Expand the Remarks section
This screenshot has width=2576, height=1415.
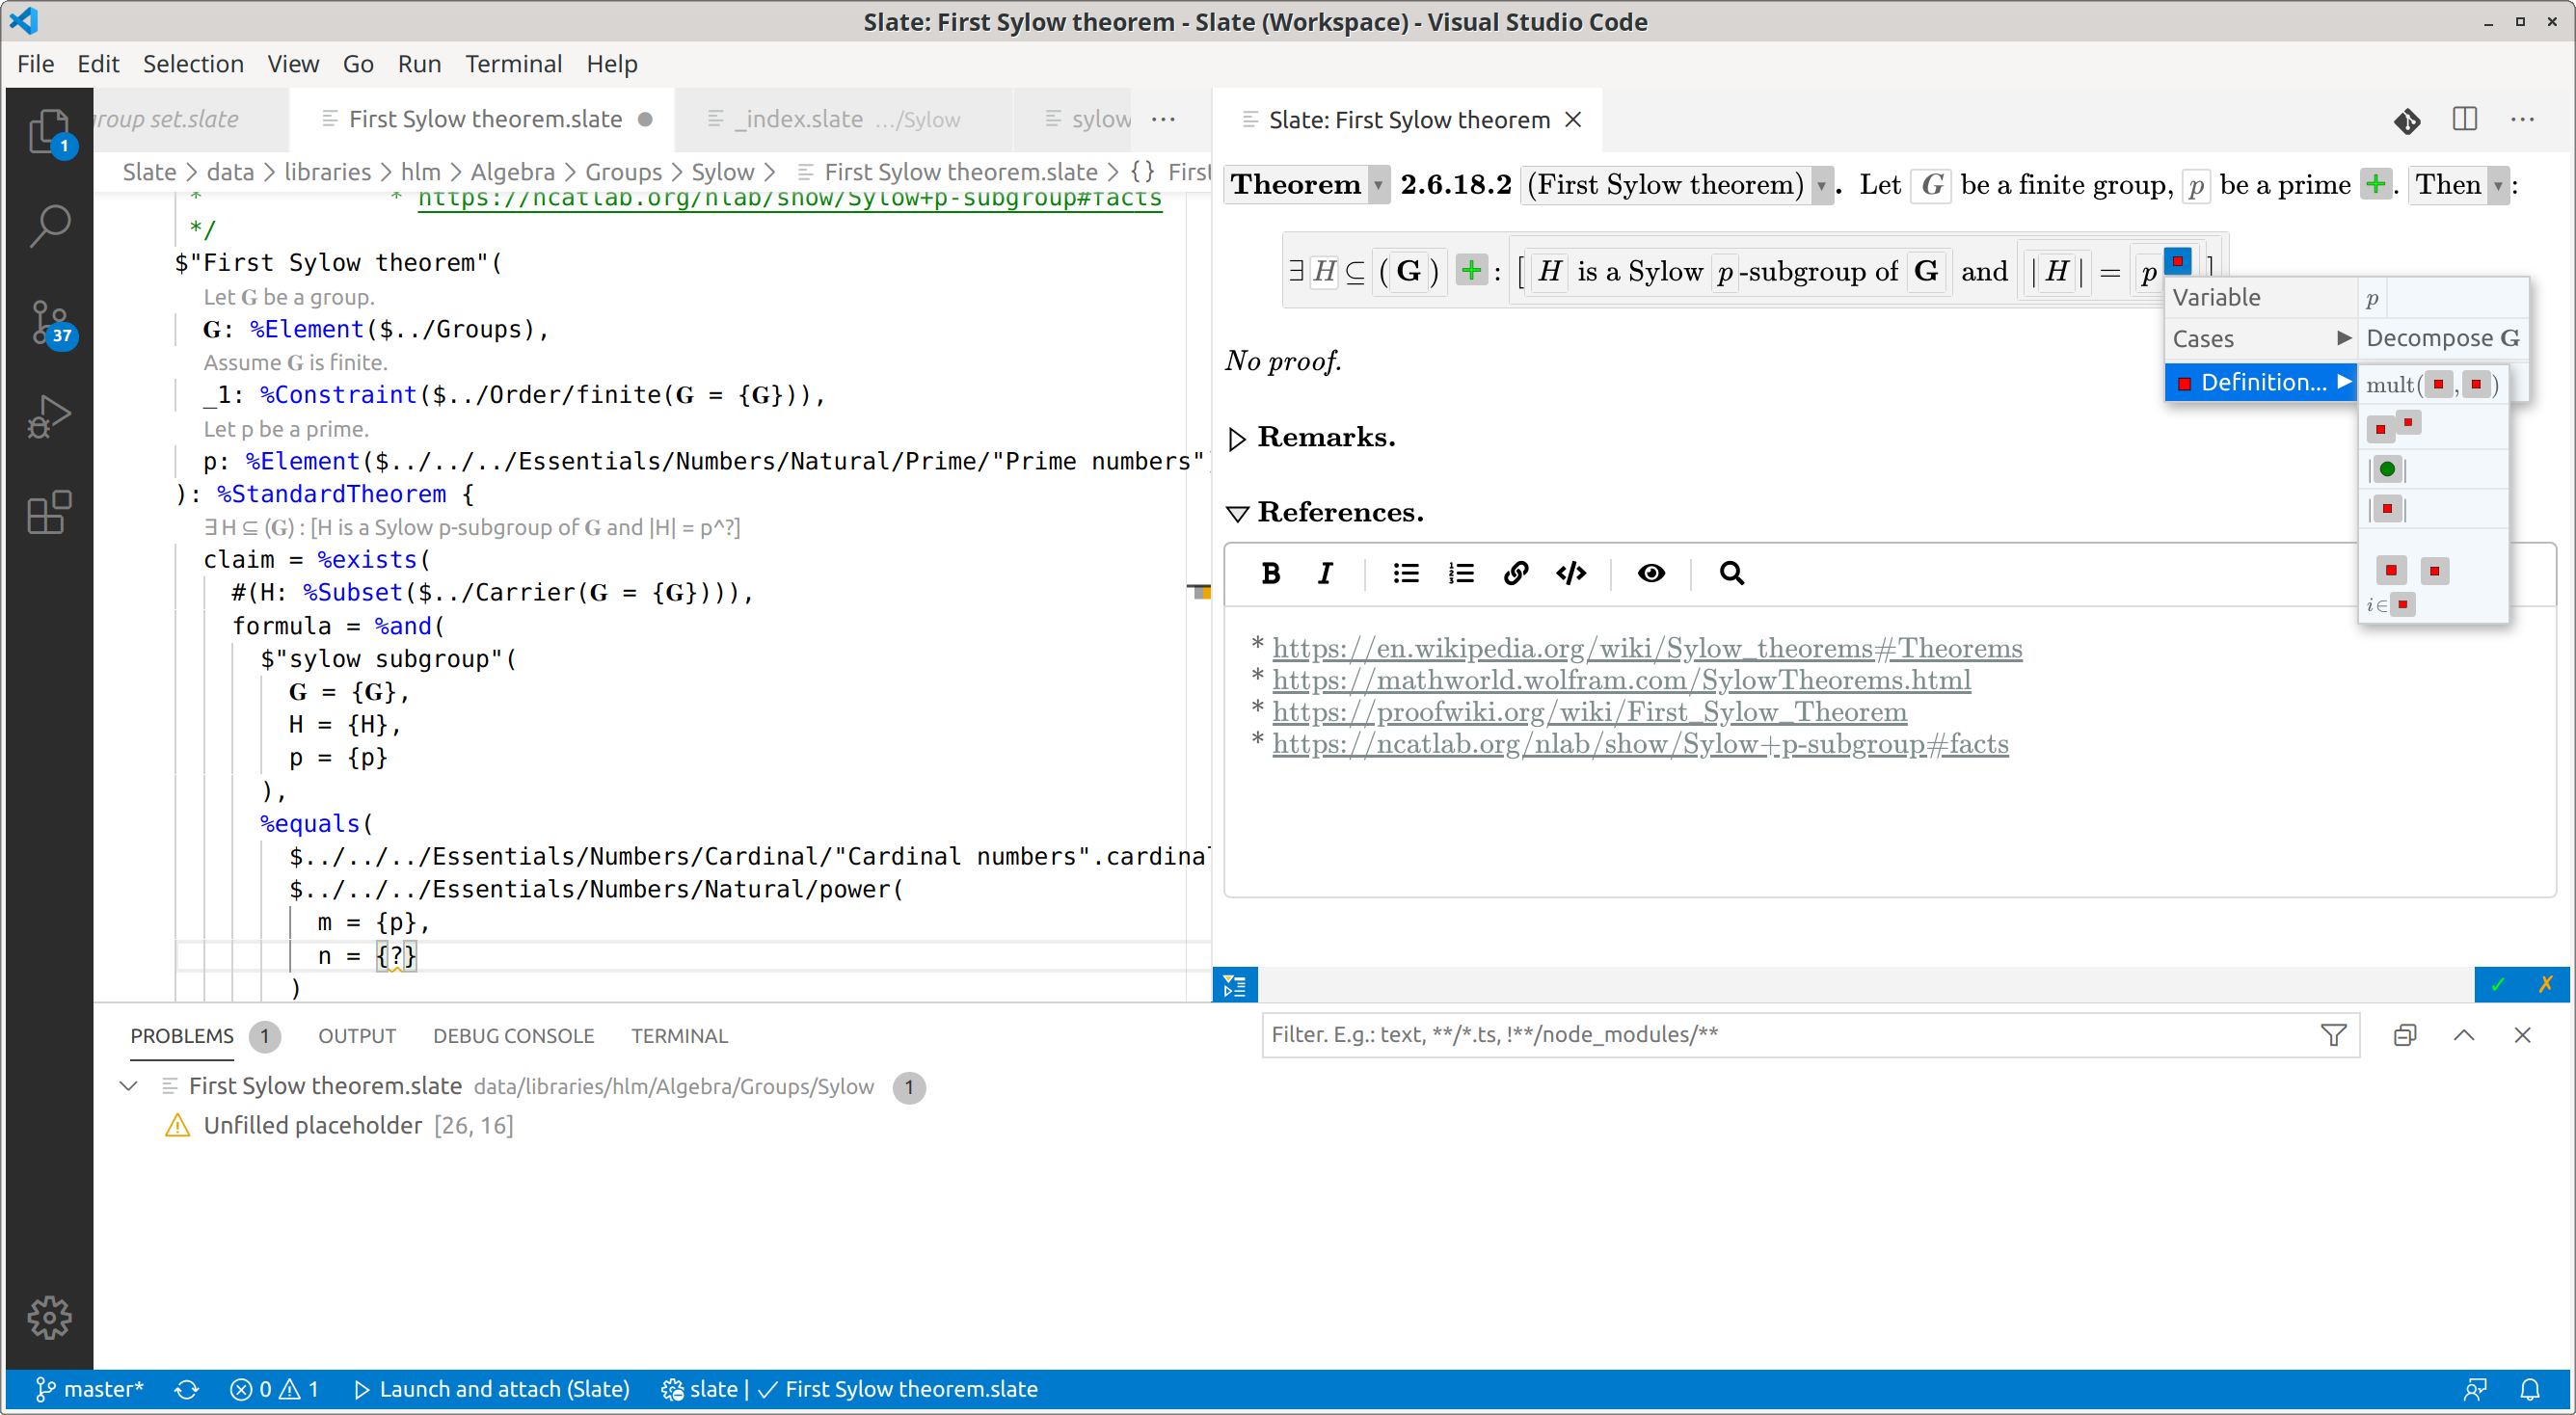click(x=1237, y=438)
